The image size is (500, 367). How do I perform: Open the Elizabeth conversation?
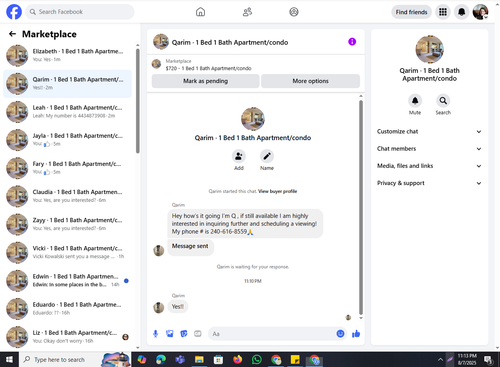tap(67, 55)
